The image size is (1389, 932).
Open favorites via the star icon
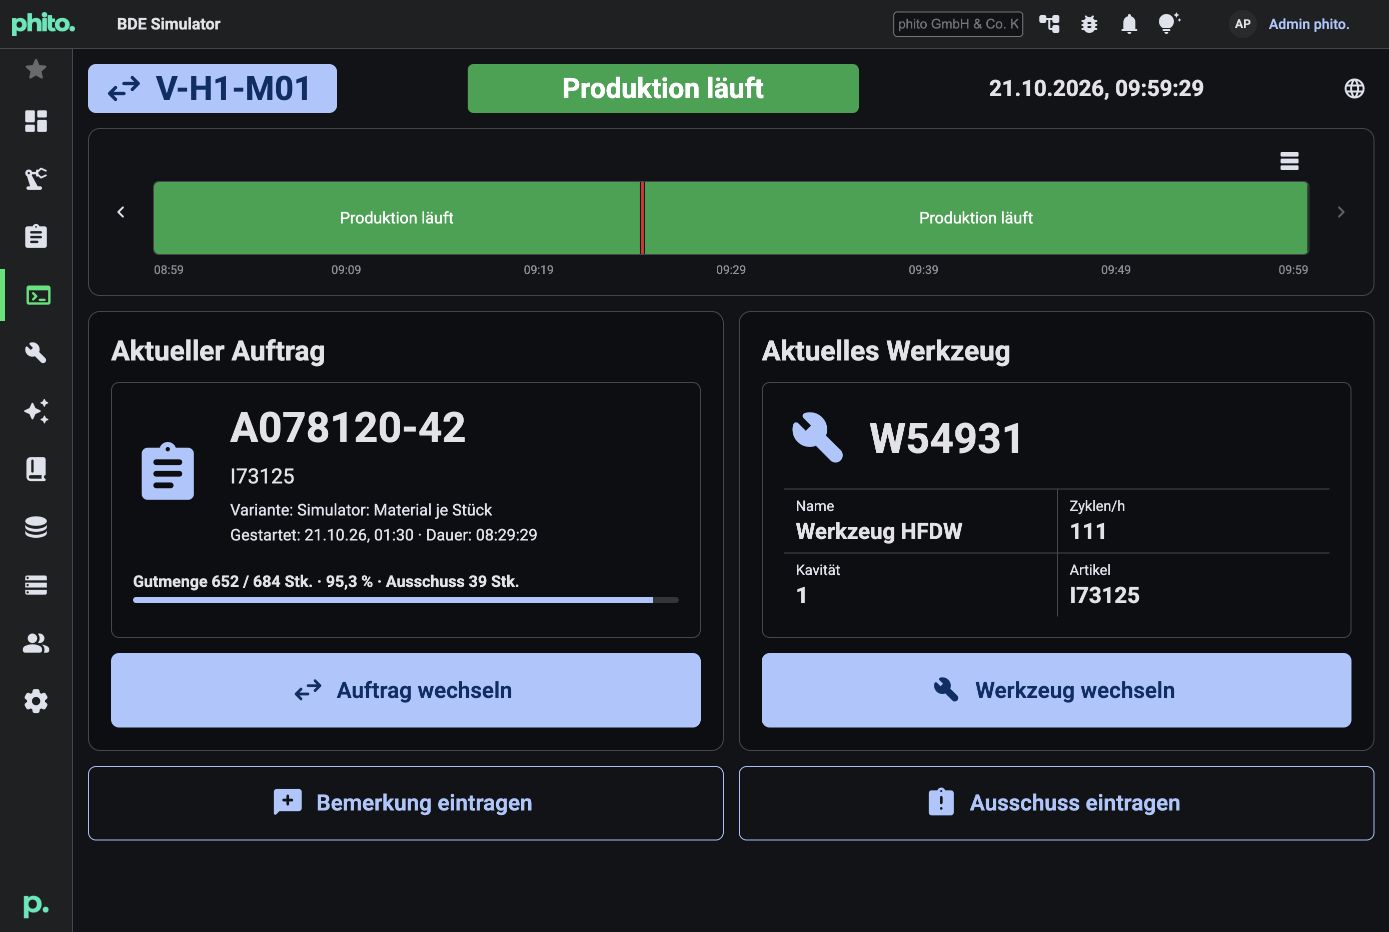click(36, 69)
